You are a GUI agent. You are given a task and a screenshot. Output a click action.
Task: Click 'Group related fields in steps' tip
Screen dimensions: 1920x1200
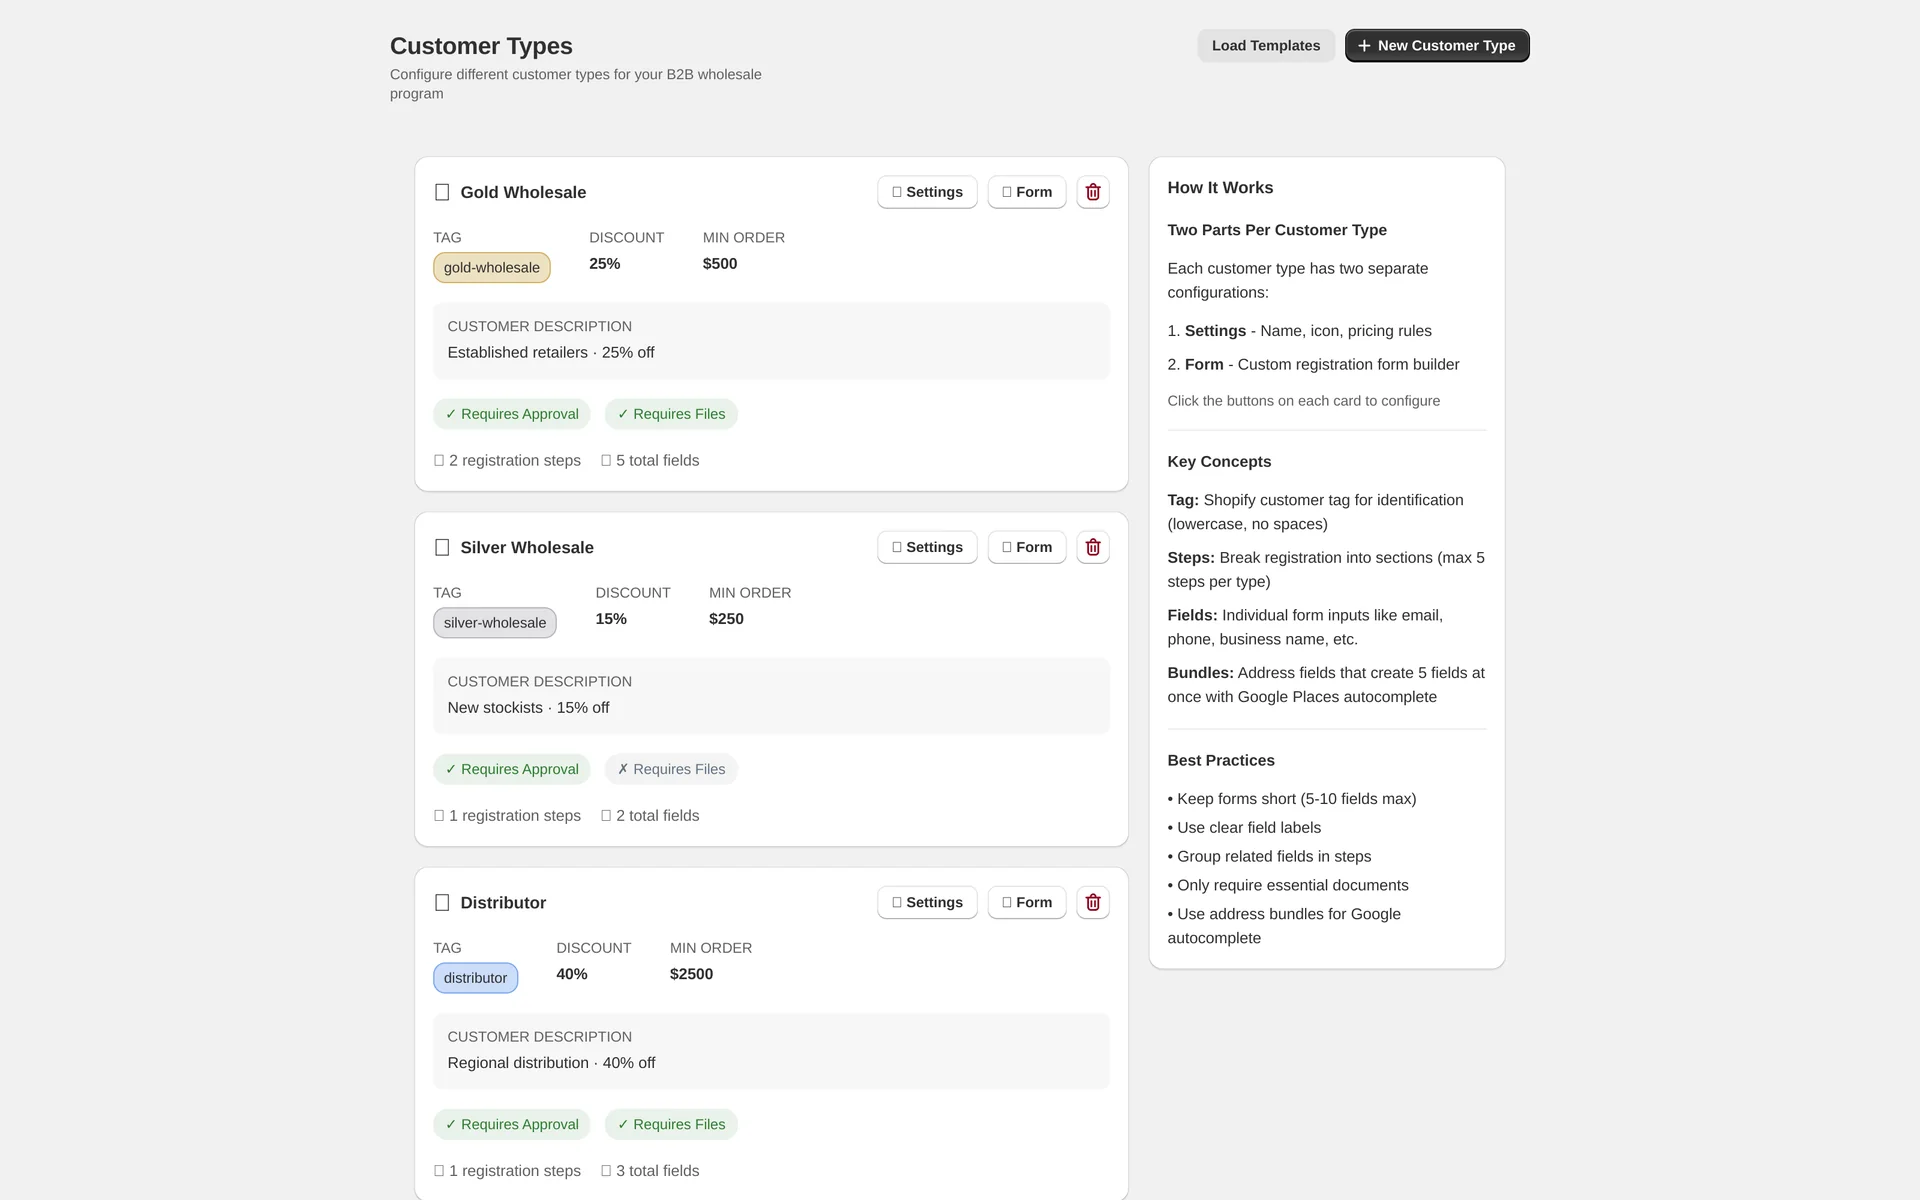1269,856
